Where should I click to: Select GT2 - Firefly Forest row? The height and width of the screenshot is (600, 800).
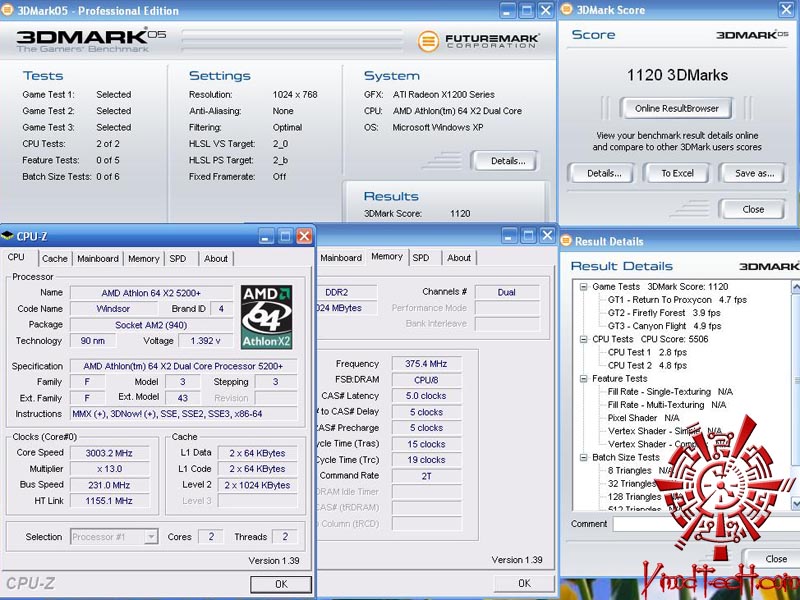coord(664,313)
